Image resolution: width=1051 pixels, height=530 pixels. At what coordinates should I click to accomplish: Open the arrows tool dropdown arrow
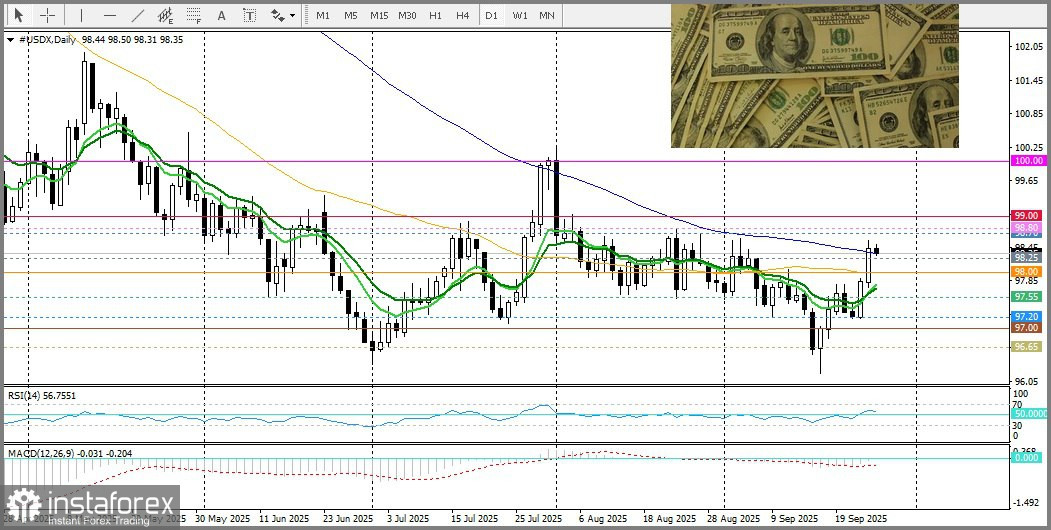coord(292,15)
